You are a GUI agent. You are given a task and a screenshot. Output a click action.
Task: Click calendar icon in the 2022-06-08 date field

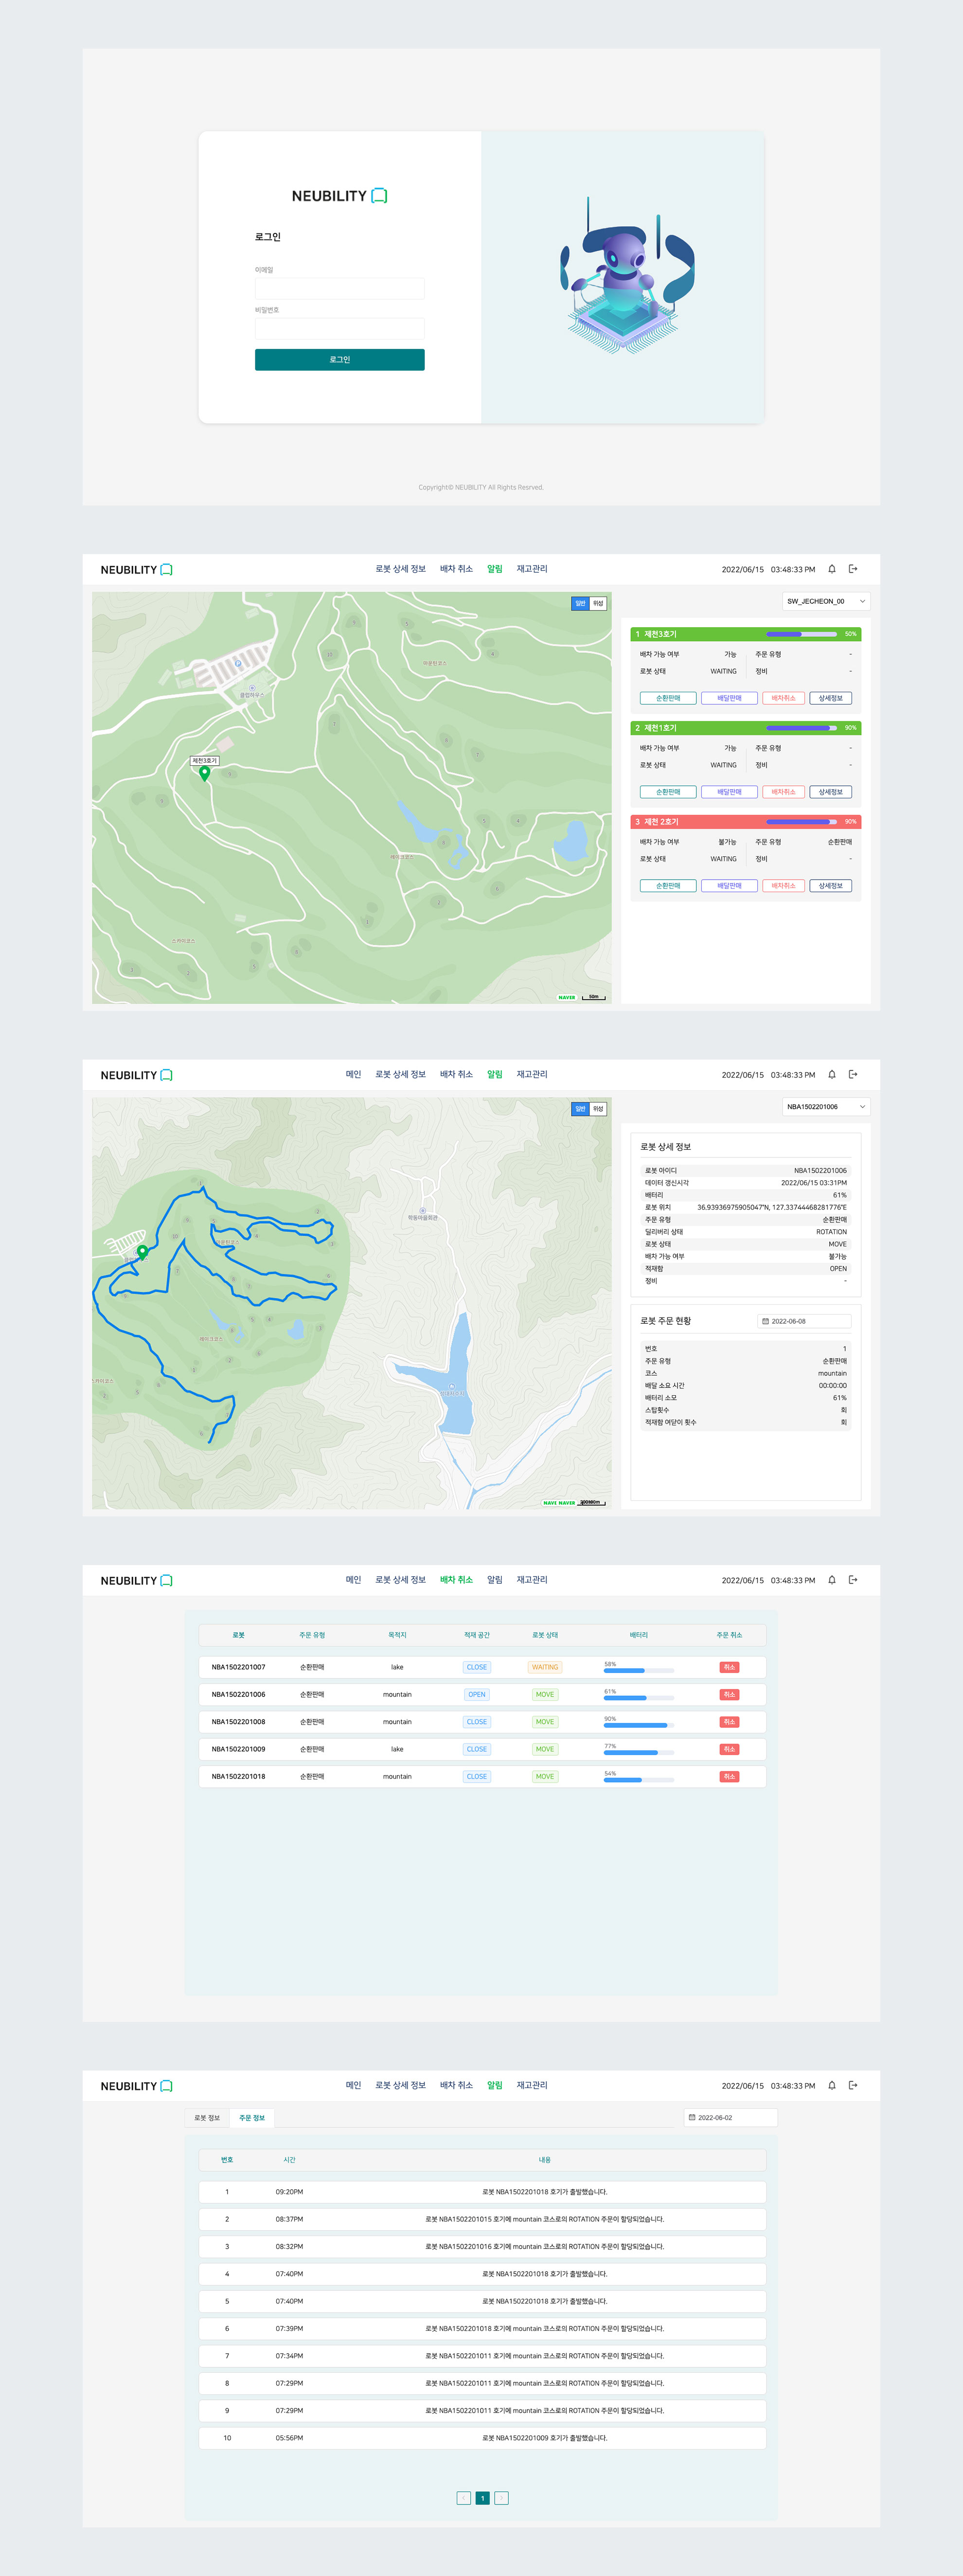coord(765,1321)
